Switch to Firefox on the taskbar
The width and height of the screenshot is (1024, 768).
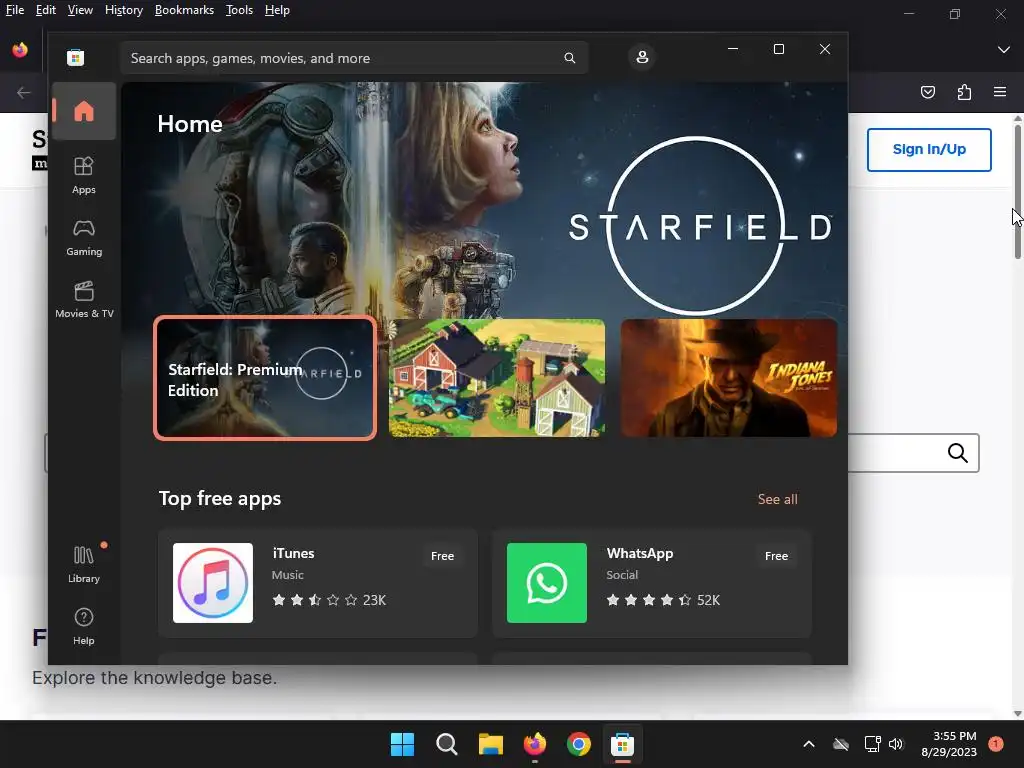[535, 744]
